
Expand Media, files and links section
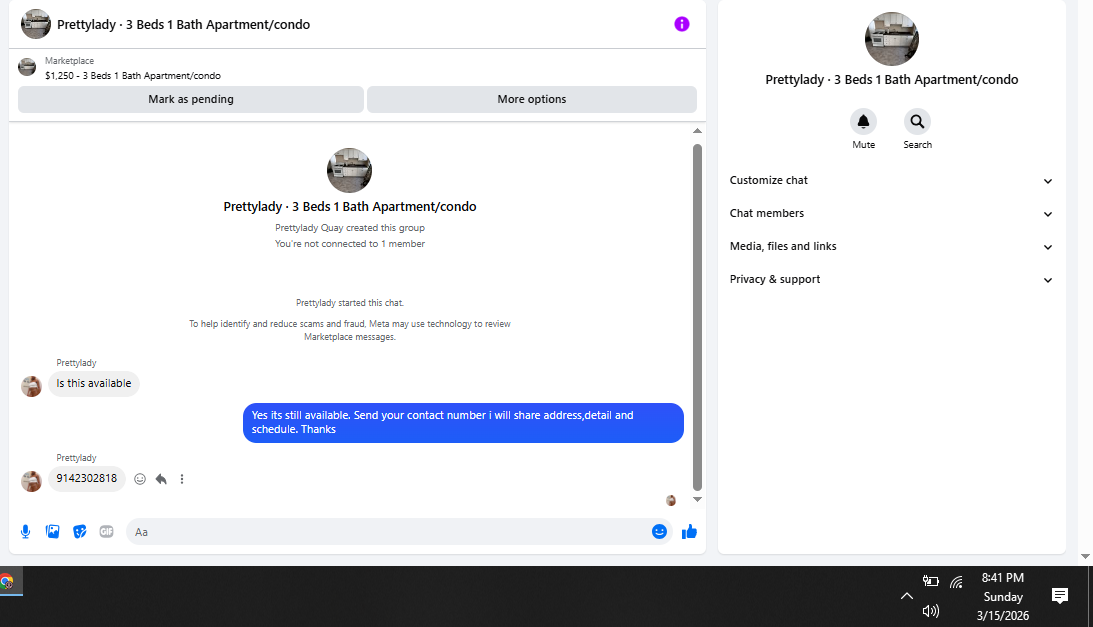pyautogui.click(x=892, y=246)
